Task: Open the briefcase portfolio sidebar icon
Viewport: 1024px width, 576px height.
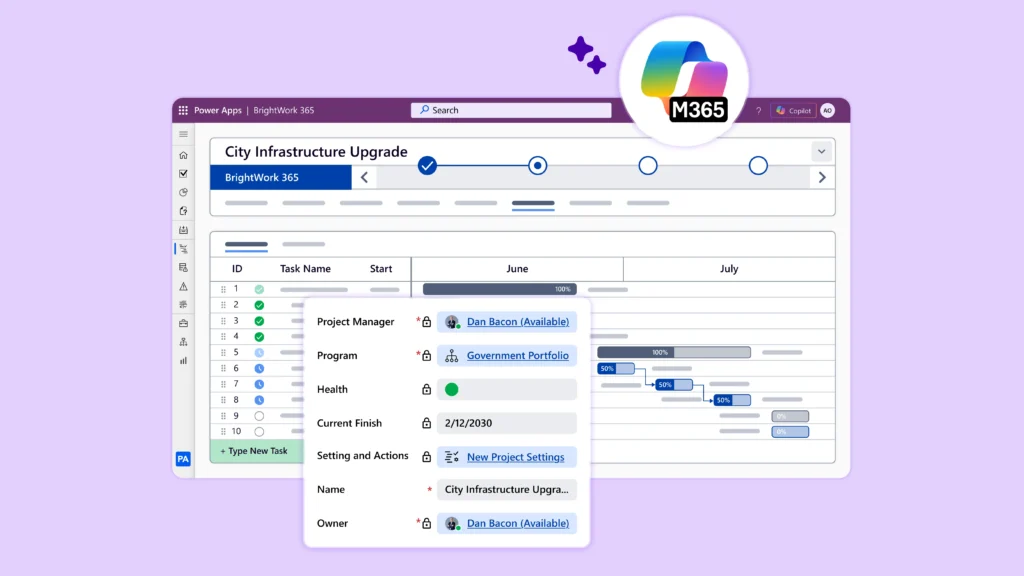Action: 184,323
